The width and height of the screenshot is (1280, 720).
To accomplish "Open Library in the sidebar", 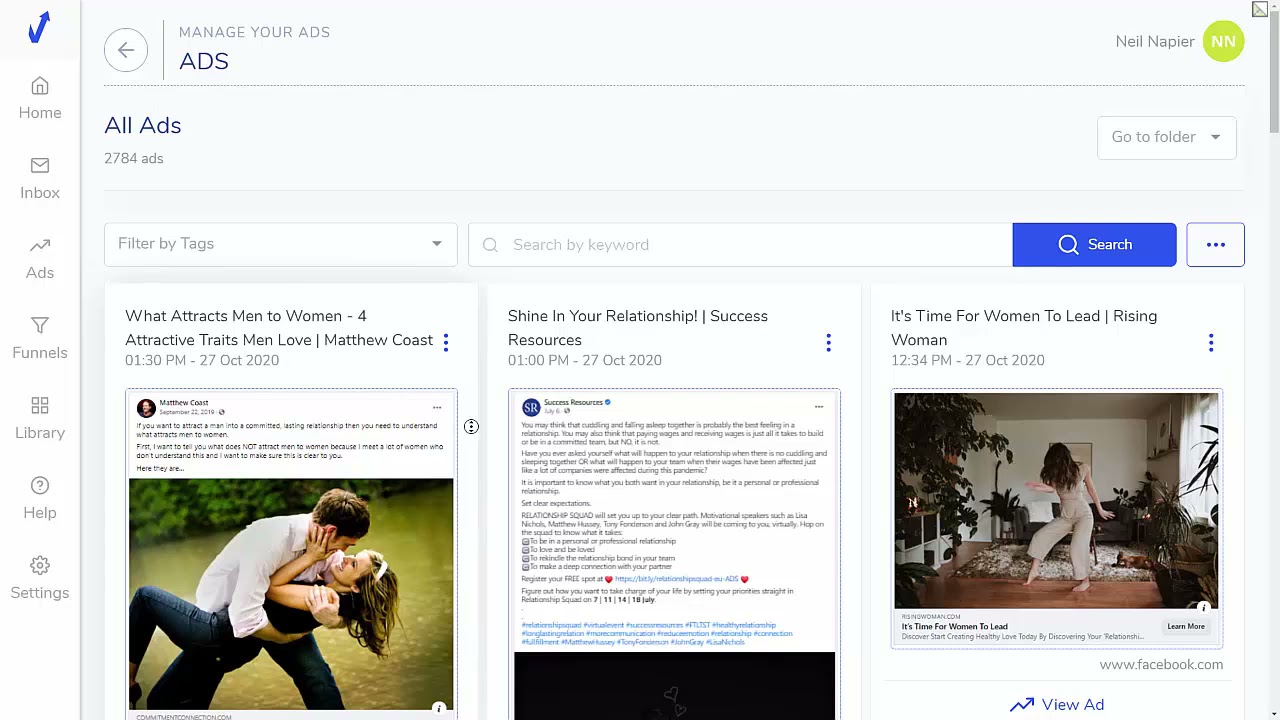I will tap(40, 419).
